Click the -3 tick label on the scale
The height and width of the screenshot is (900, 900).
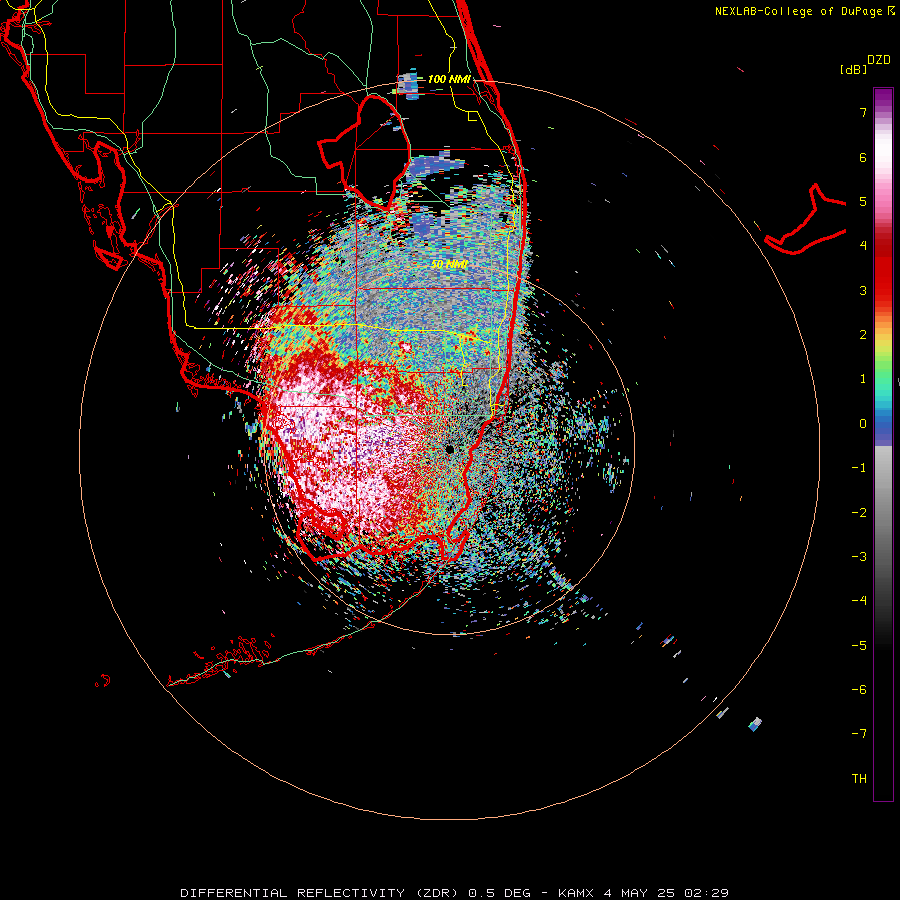[x=859, y=557]
